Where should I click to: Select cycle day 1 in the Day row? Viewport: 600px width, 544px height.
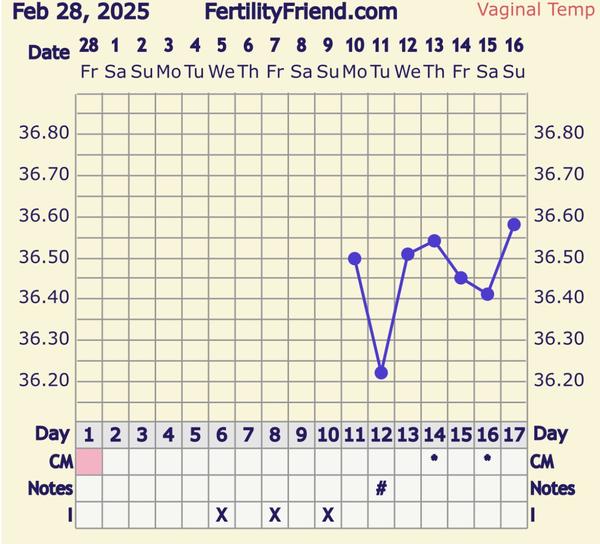click(90, 435)
